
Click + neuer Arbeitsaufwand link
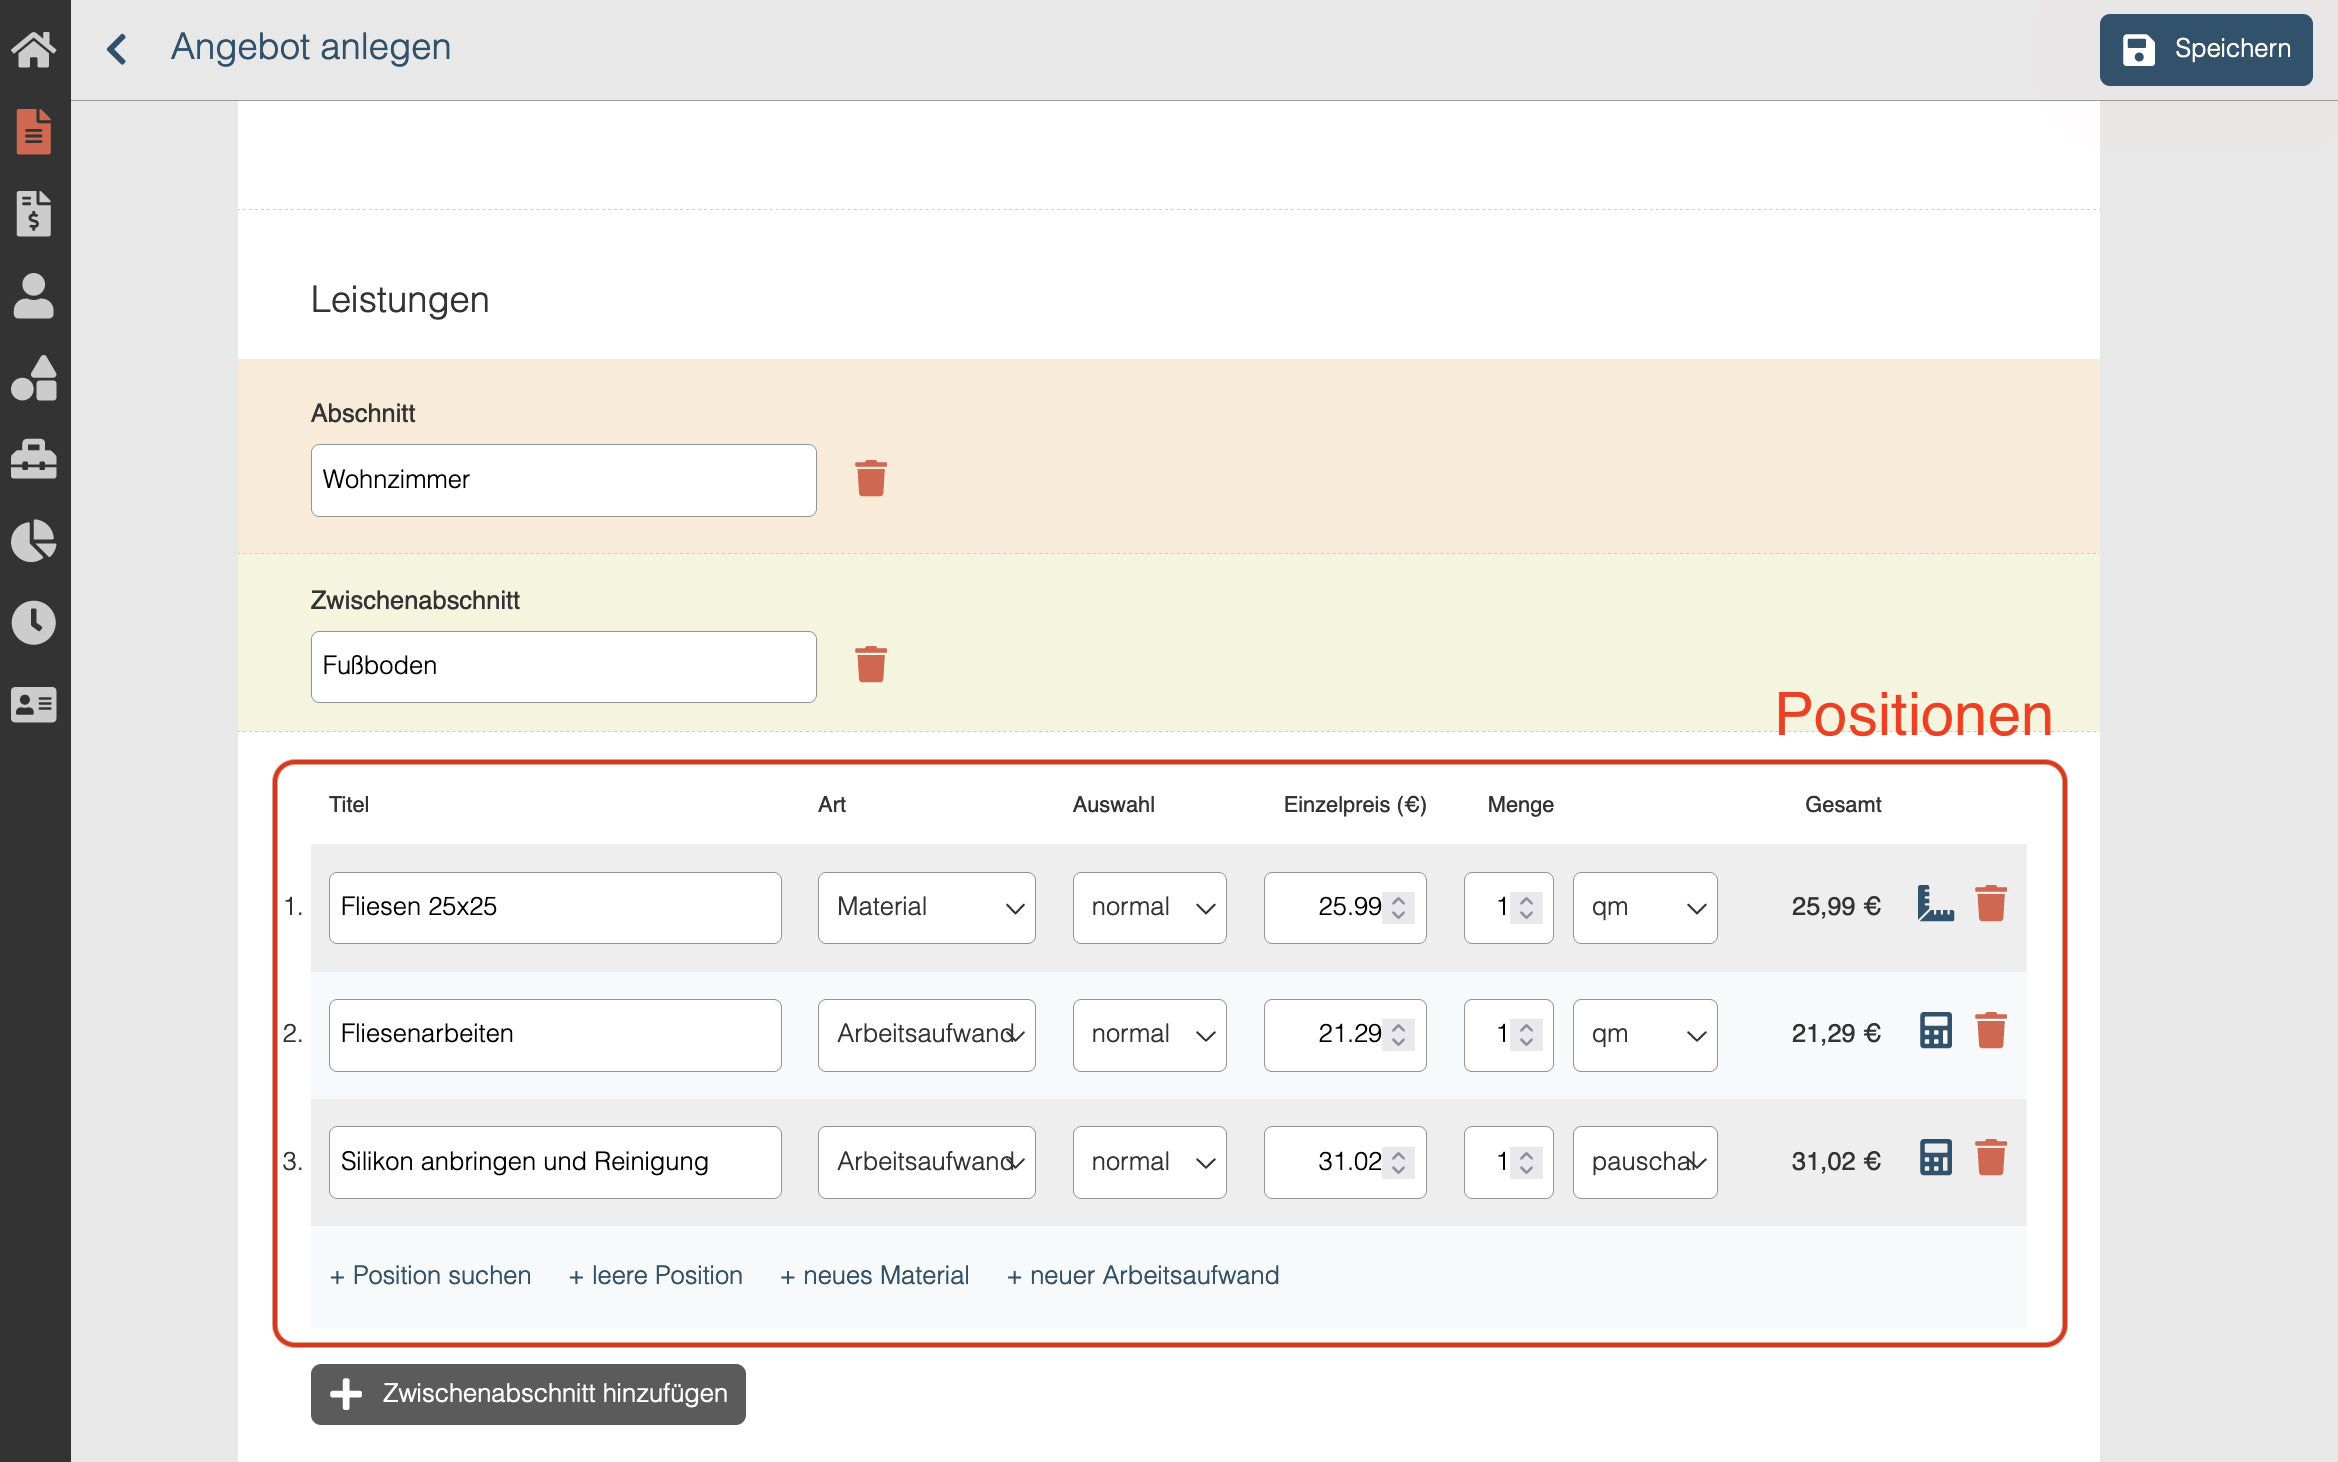coord(1143,1276)
